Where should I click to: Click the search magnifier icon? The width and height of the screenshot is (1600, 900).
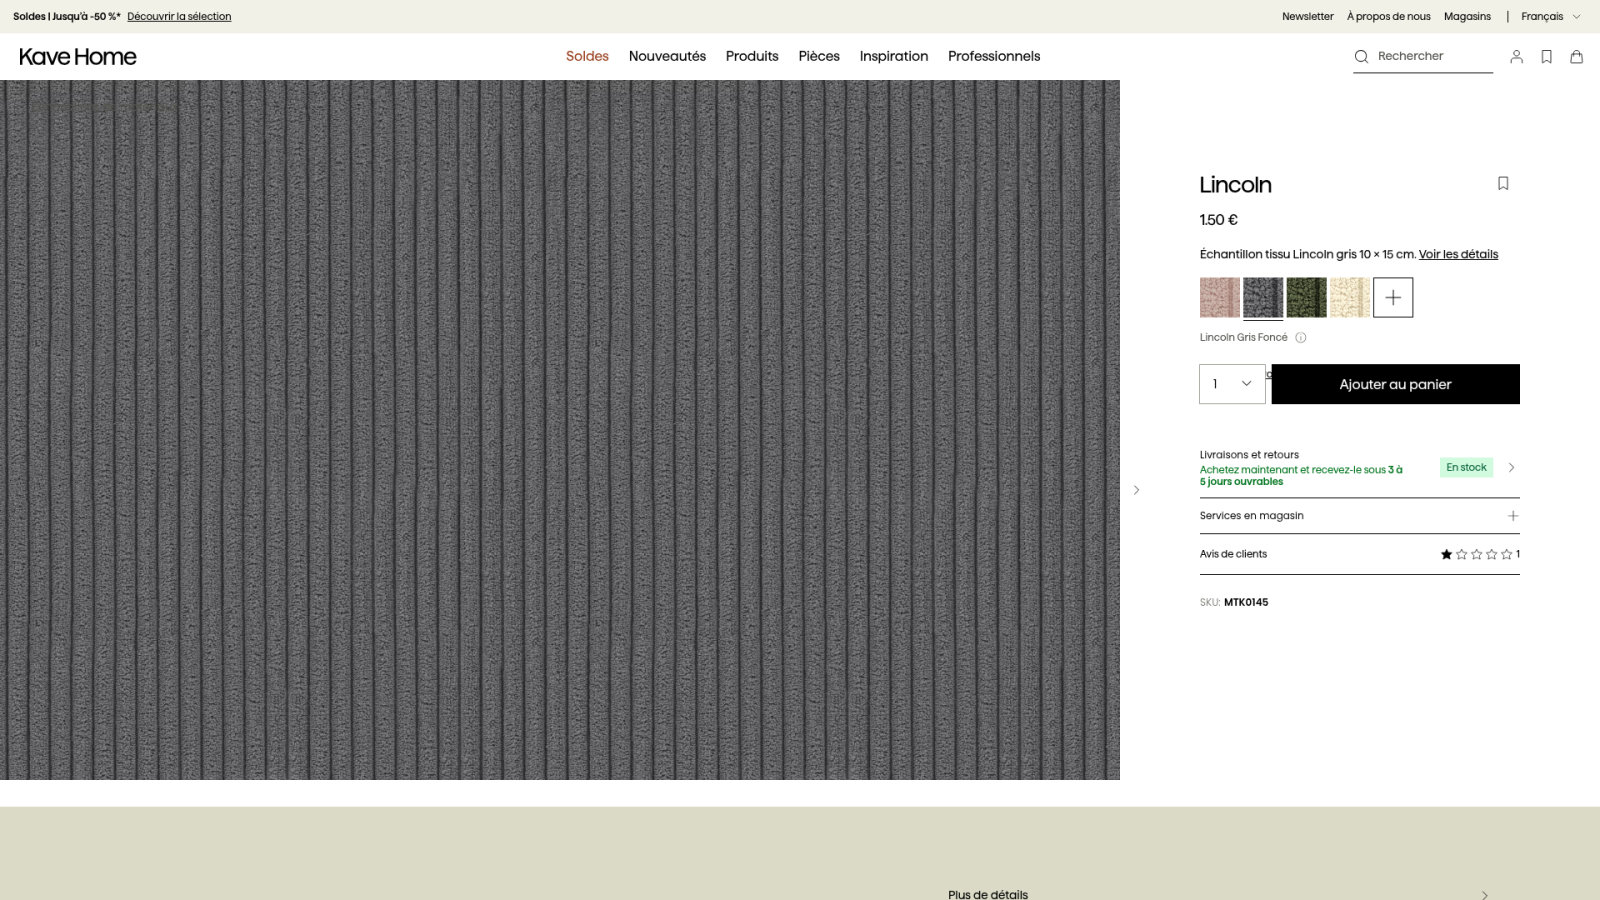click(1361, 57)
